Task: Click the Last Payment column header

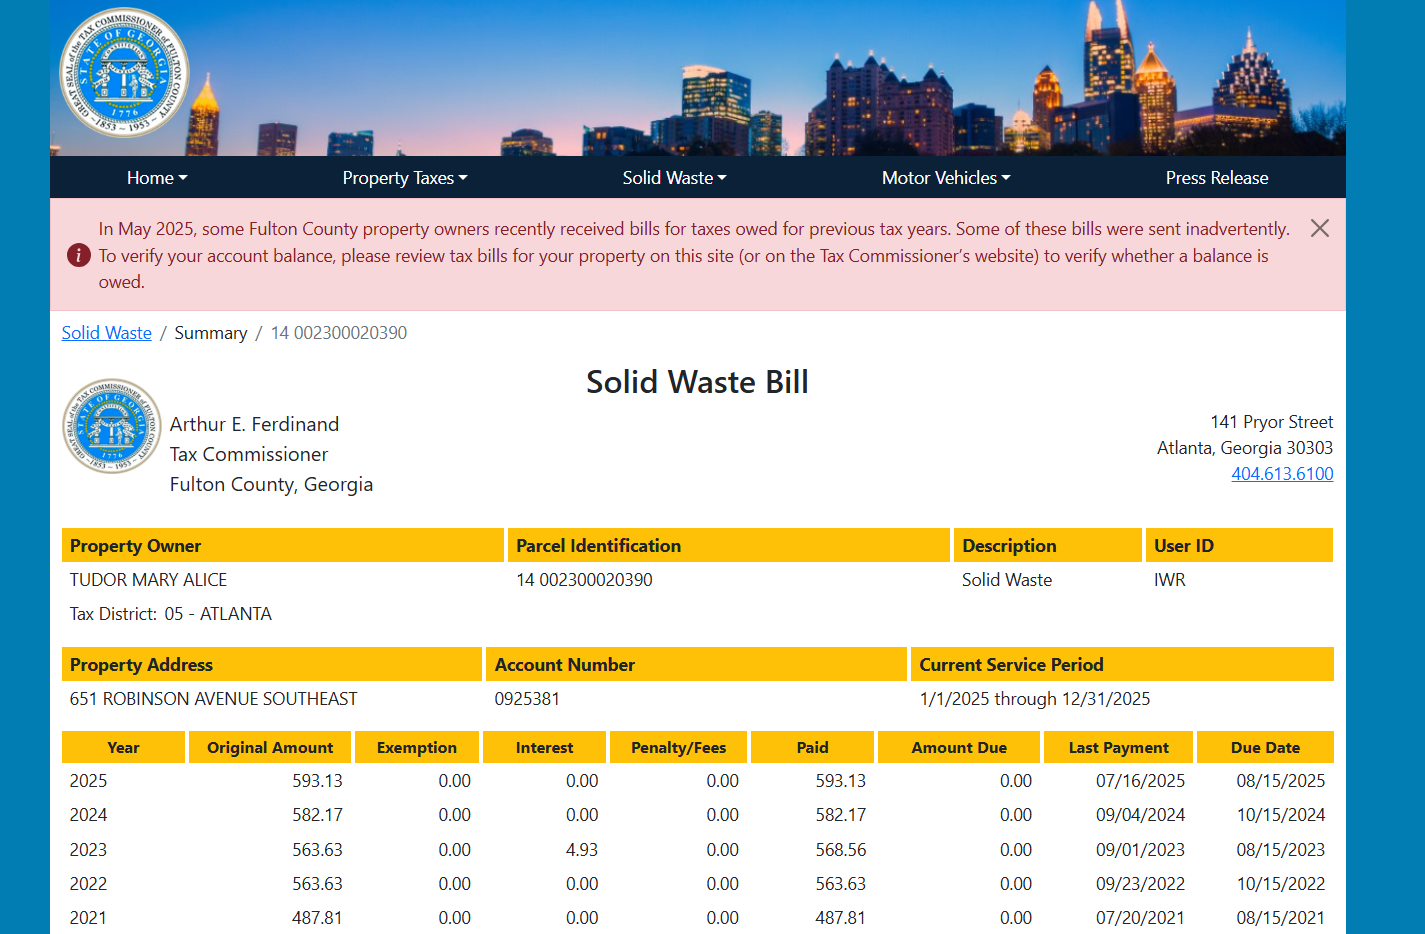Action: [1118, 748]
